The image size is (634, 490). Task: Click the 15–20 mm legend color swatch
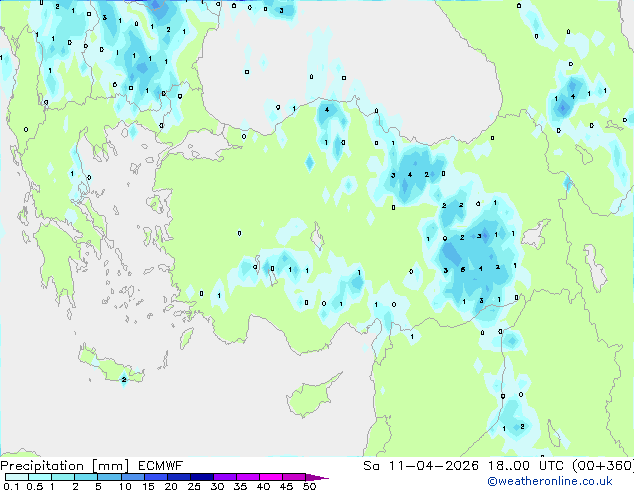click(156, 477)
